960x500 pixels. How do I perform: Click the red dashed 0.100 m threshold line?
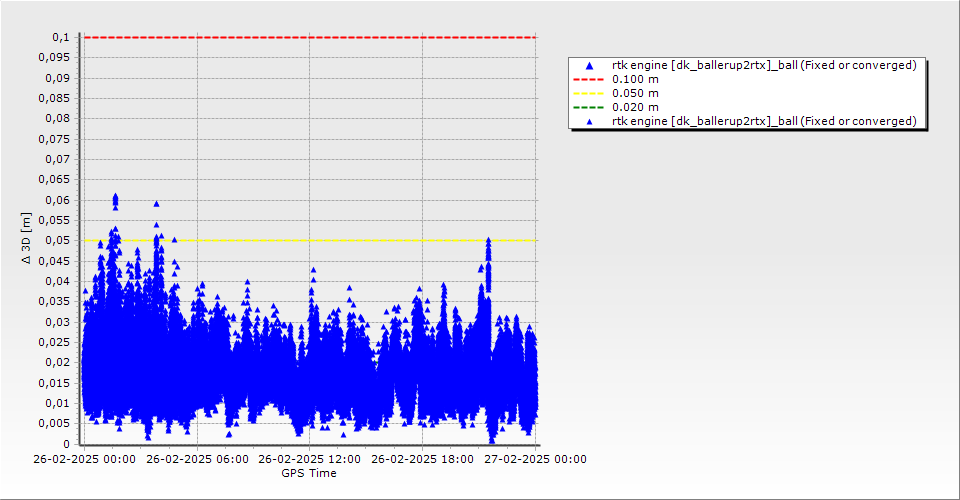click(x=310, y=37)
